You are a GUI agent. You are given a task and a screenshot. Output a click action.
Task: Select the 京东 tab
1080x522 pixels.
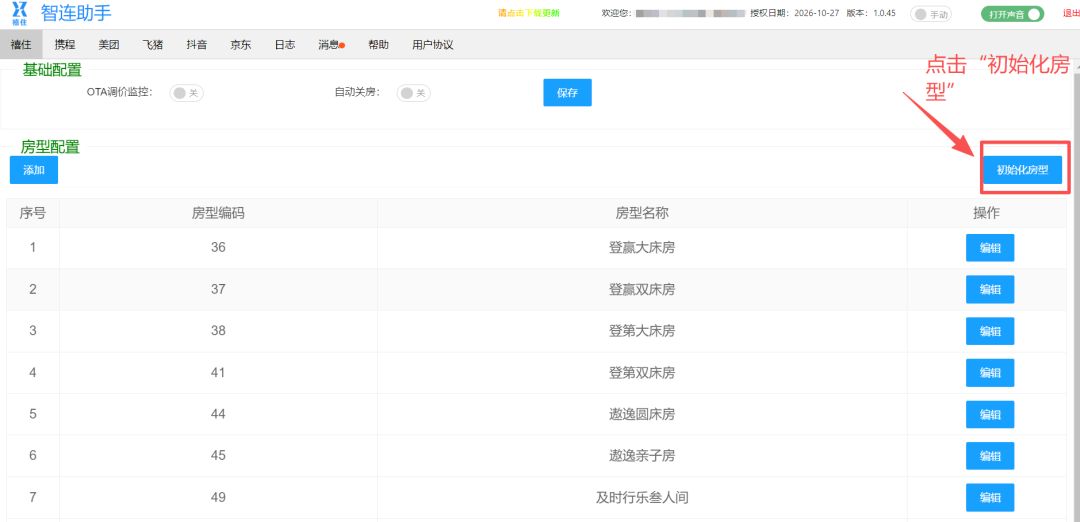[240, 45]
